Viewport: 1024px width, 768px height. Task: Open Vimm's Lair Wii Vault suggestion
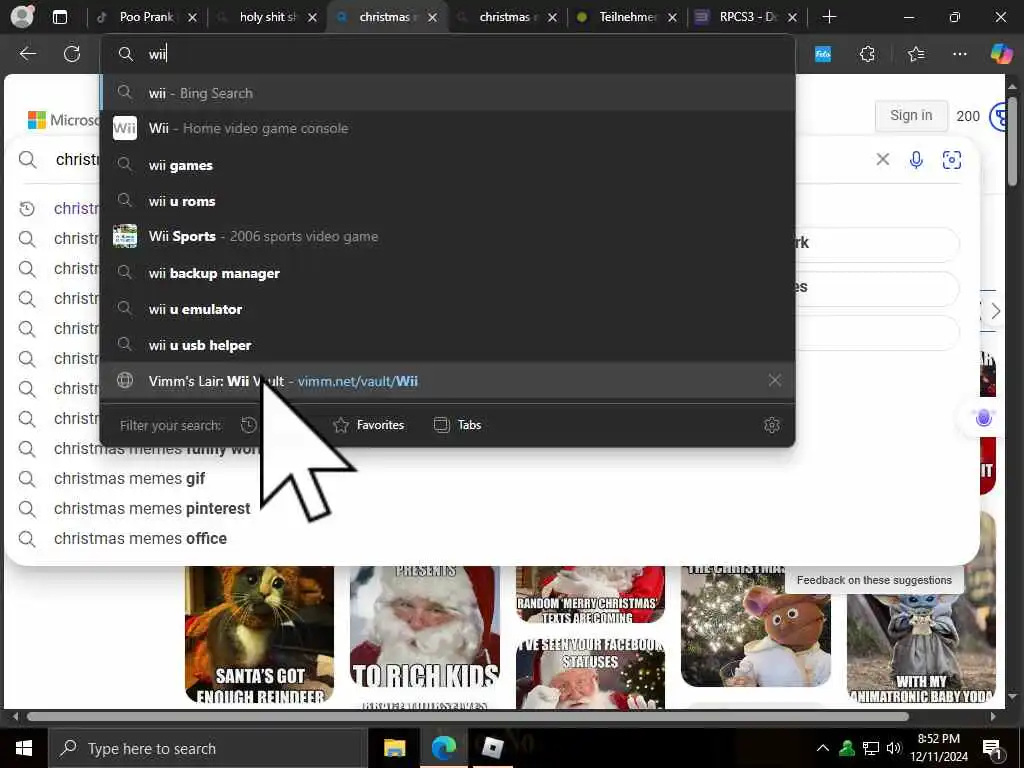point(448,381)
